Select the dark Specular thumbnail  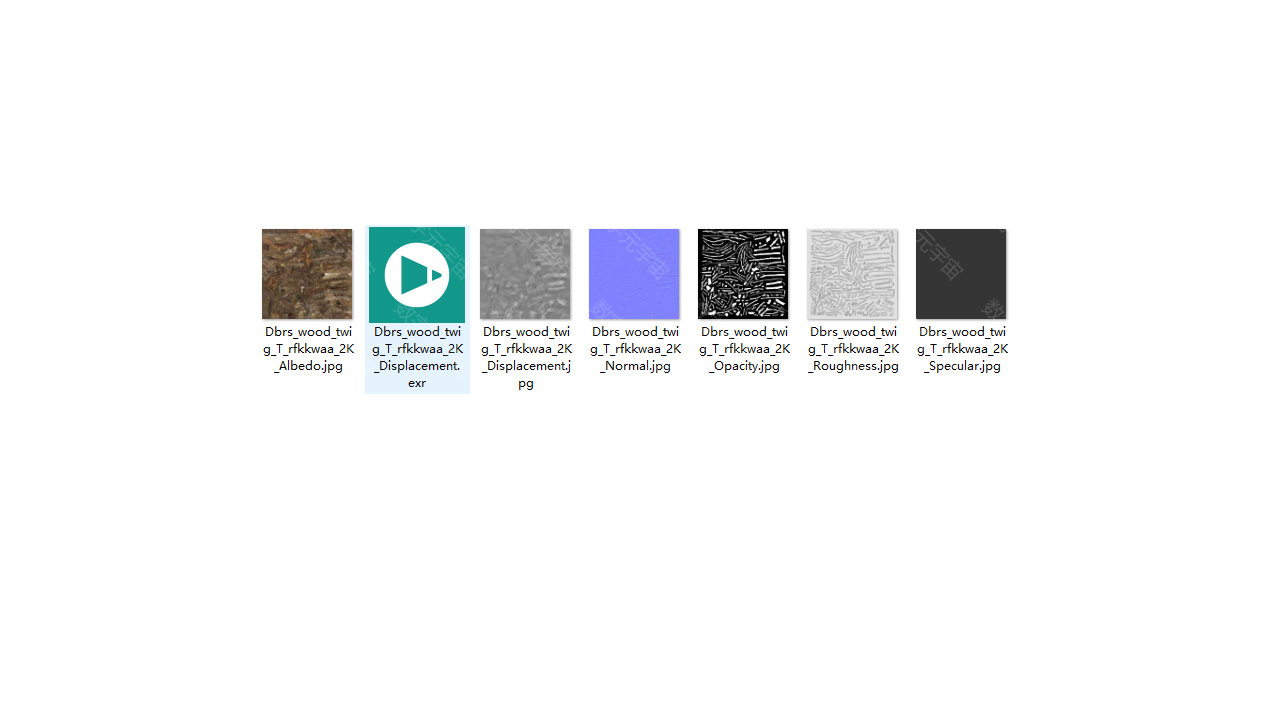click(961, 274)
